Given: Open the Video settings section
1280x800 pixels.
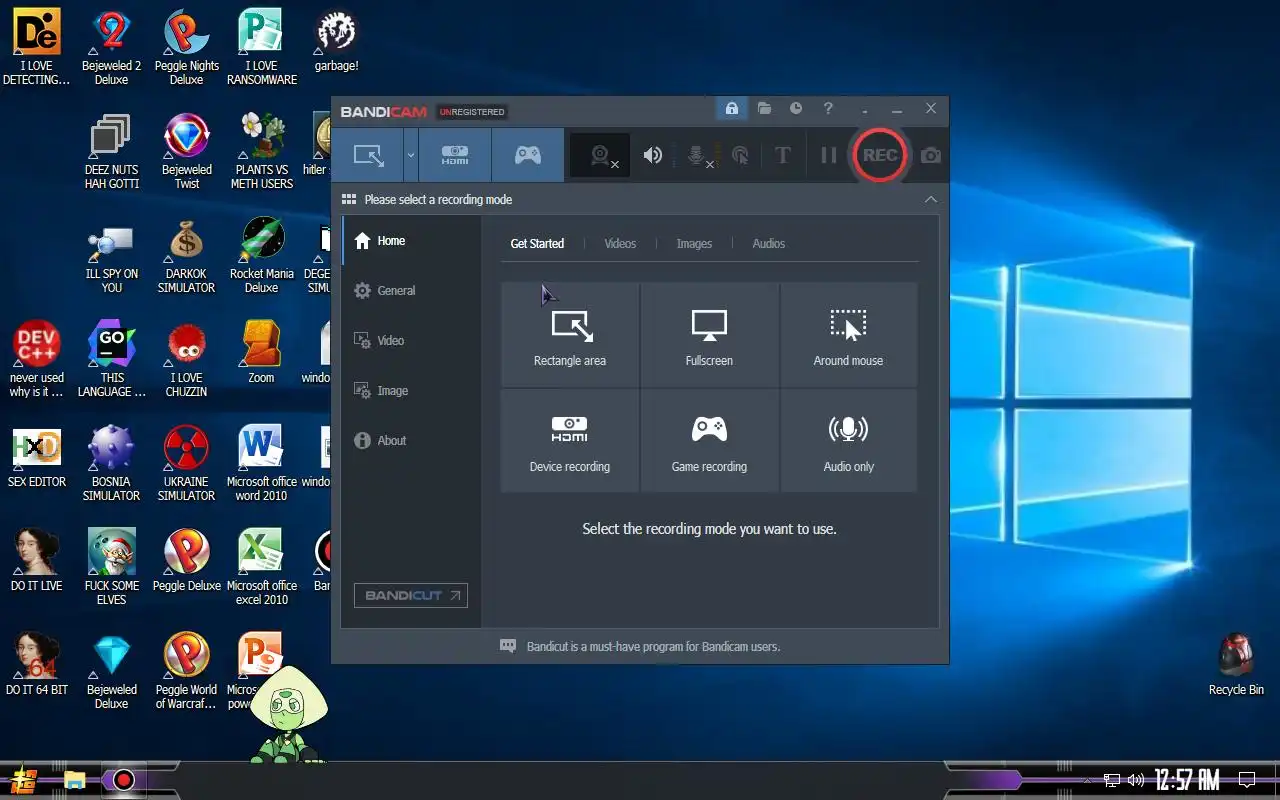Looking at the screenshot, I should pos(412,340).
